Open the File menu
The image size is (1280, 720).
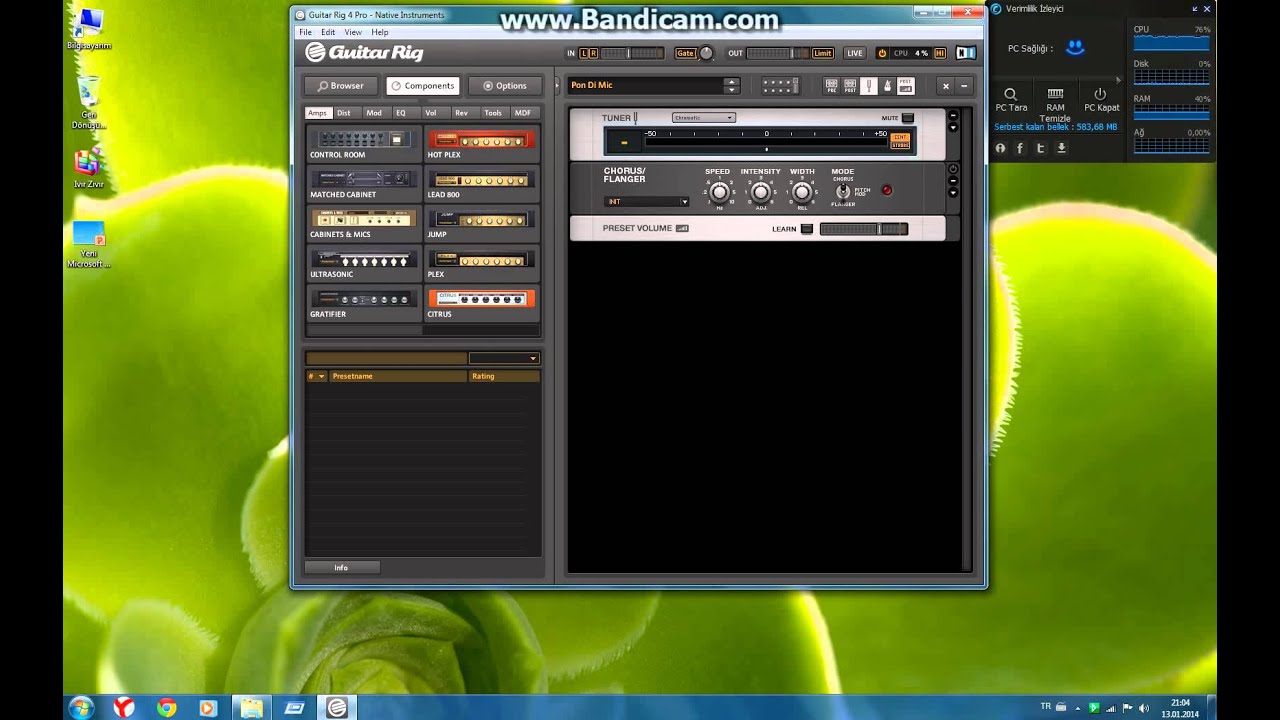(305, 32)
